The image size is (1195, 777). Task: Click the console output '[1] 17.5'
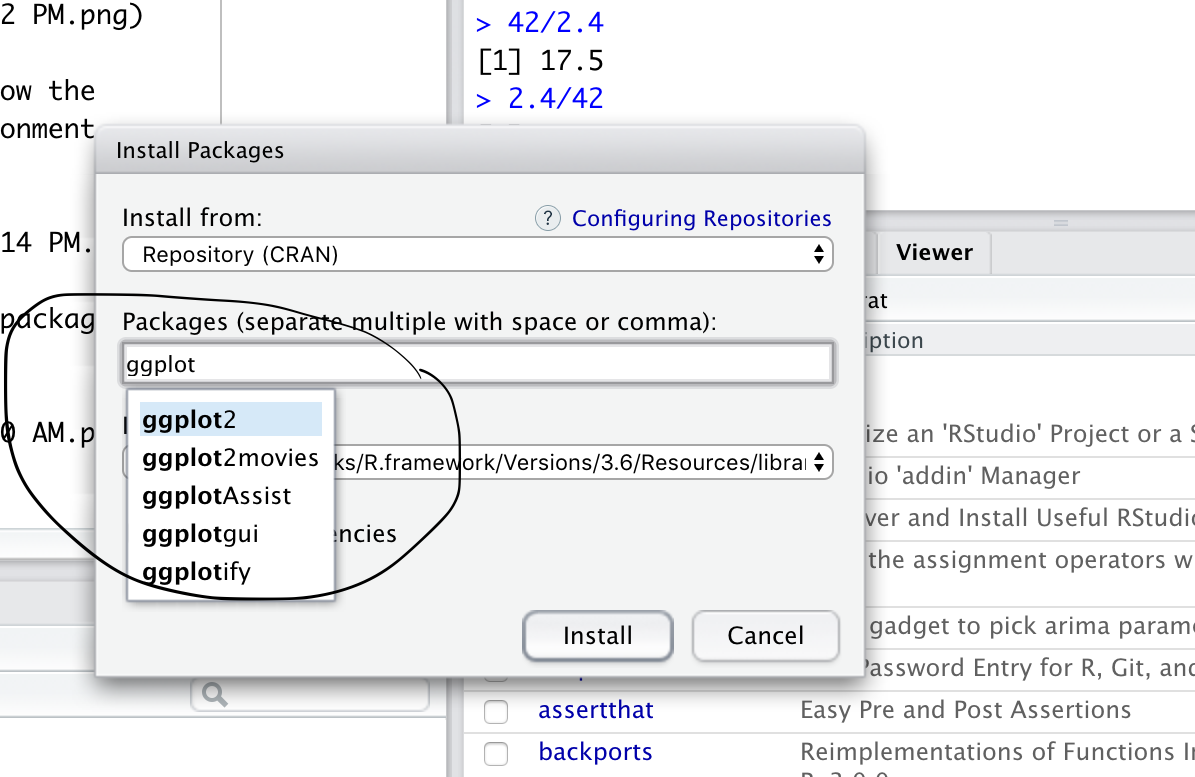click(540, 61)
